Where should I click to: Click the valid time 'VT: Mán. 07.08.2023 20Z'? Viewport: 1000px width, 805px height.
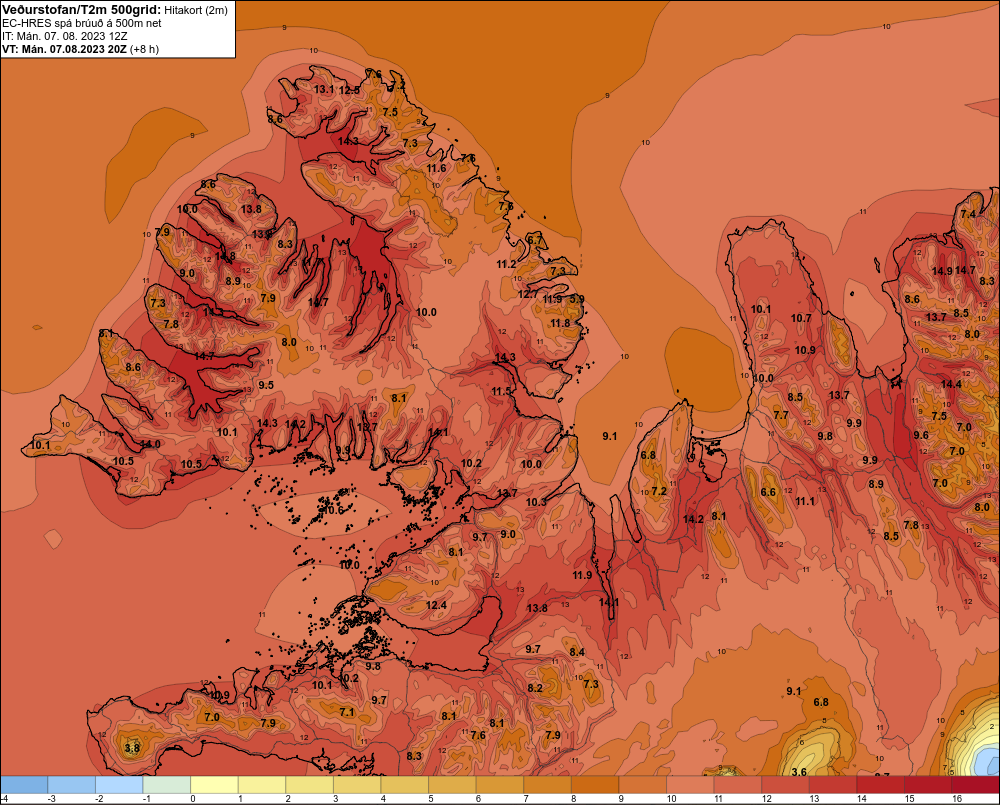64,49
